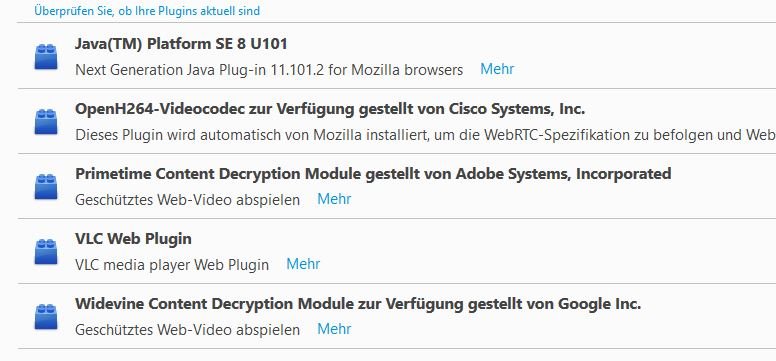Select the OpenH264-Videocodec Cisco Systems entry title
The width and height of the screenshot is (776, 361).
[330, 109]
